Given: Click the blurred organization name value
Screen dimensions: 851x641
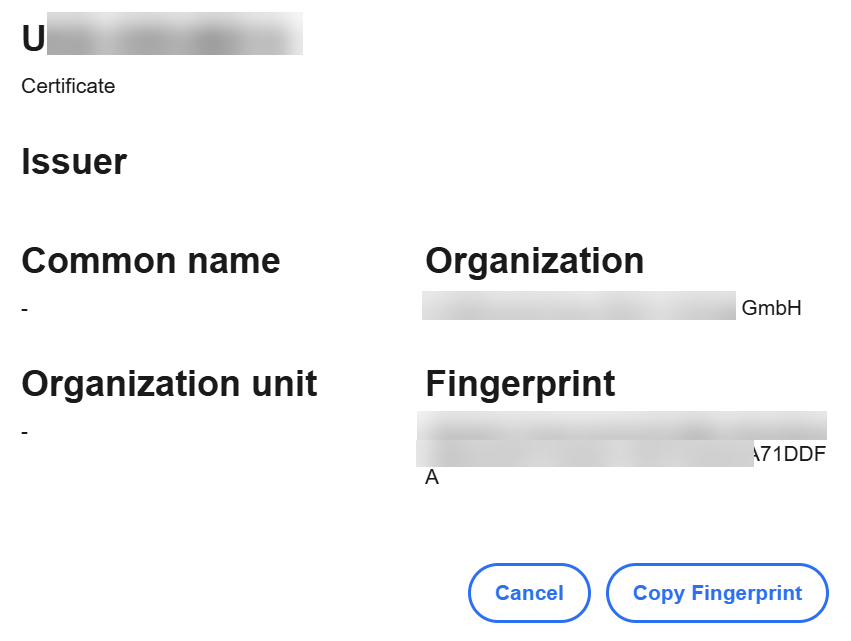Looking at the screenshot, I should coord(578,306).
